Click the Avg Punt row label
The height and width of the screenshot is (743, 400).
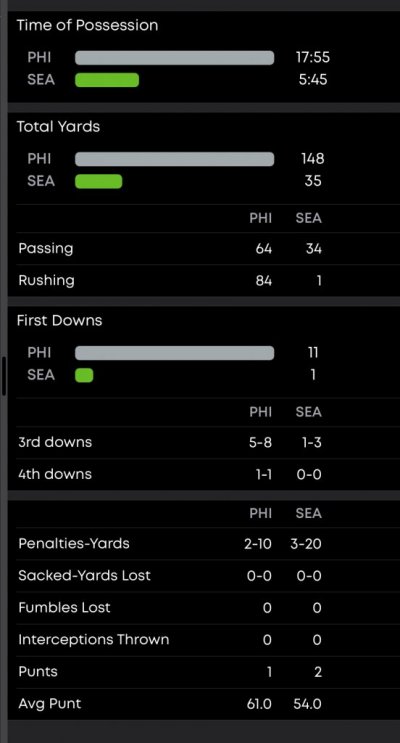50,704
